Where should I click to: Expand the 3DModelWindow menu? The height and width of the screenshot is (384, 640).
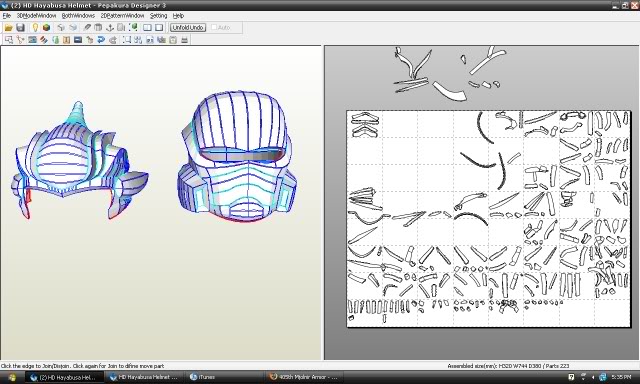coord(36,16)
